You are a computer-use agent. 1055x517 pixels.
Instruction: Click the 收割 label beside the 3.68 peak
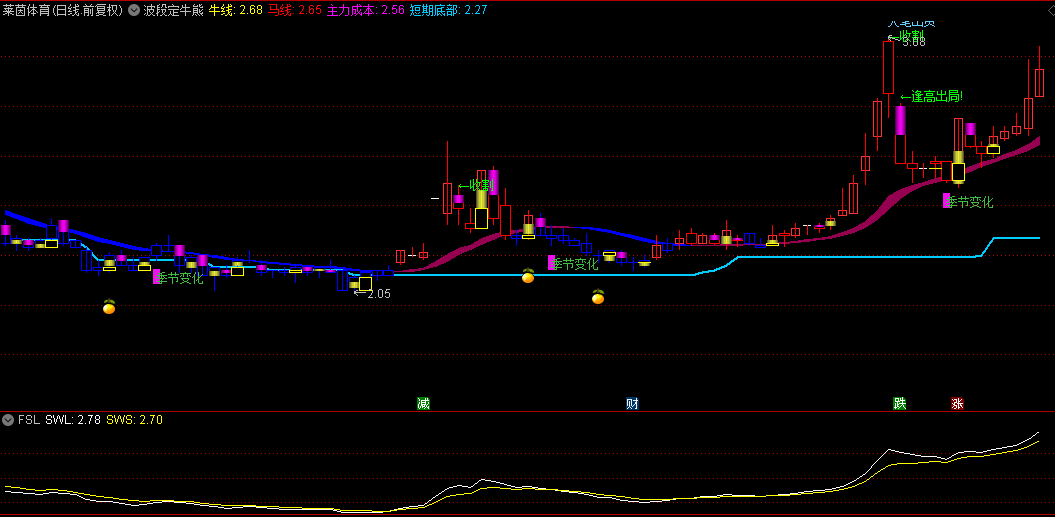(x=906, y=36)
